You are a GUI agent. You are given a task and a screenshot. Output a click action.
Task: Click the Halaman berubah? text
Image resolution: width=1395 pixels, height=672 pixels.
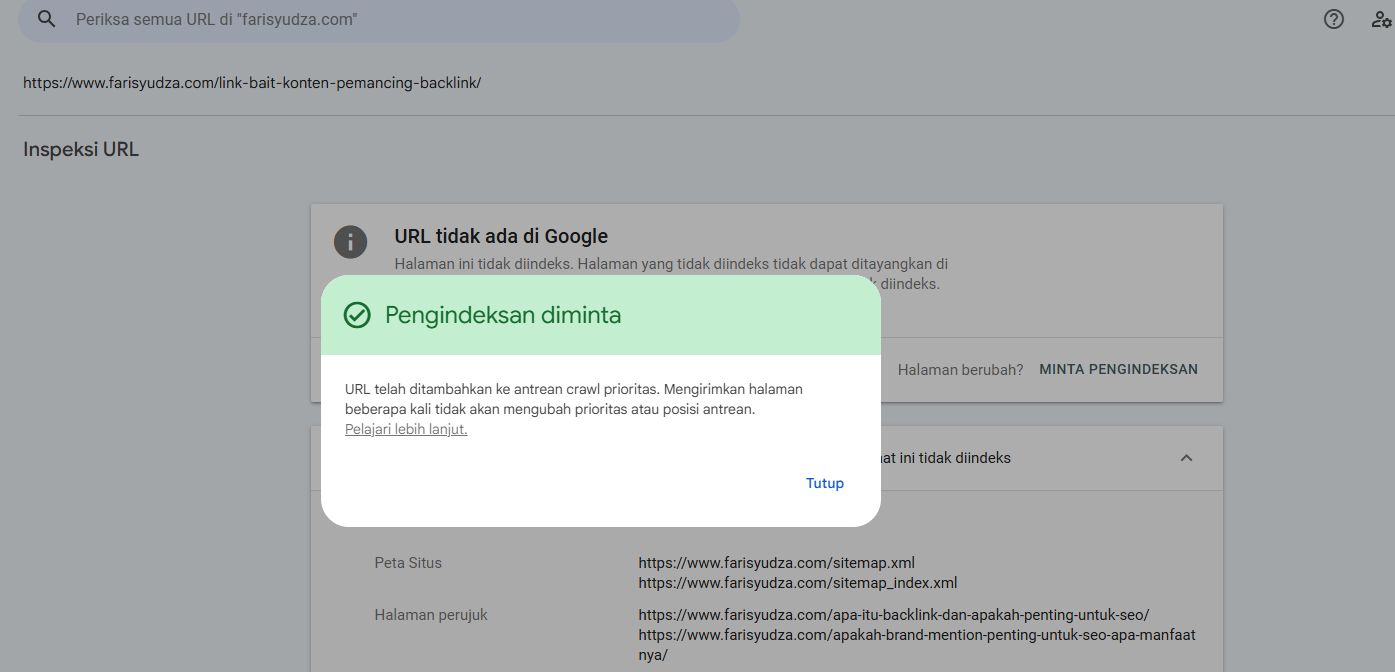pos(960,369)
